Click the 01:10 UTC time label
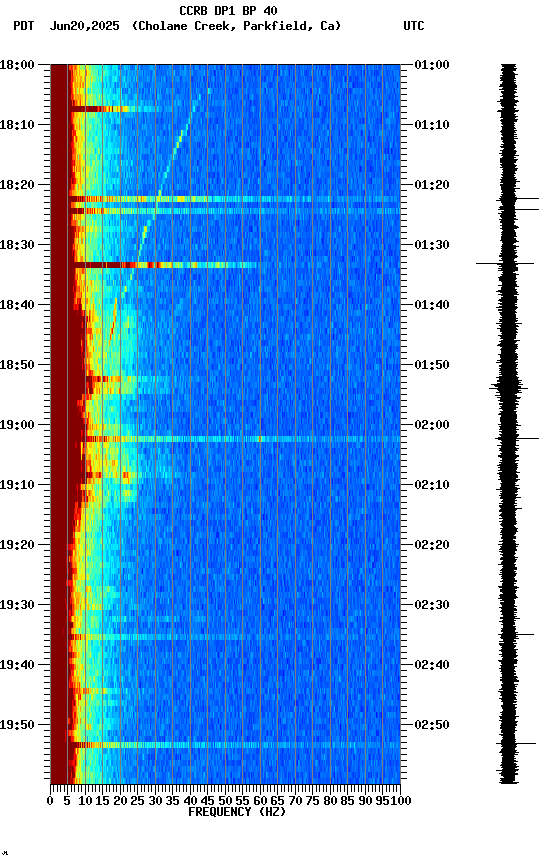 pyautogui.click(x=432, y=125)
